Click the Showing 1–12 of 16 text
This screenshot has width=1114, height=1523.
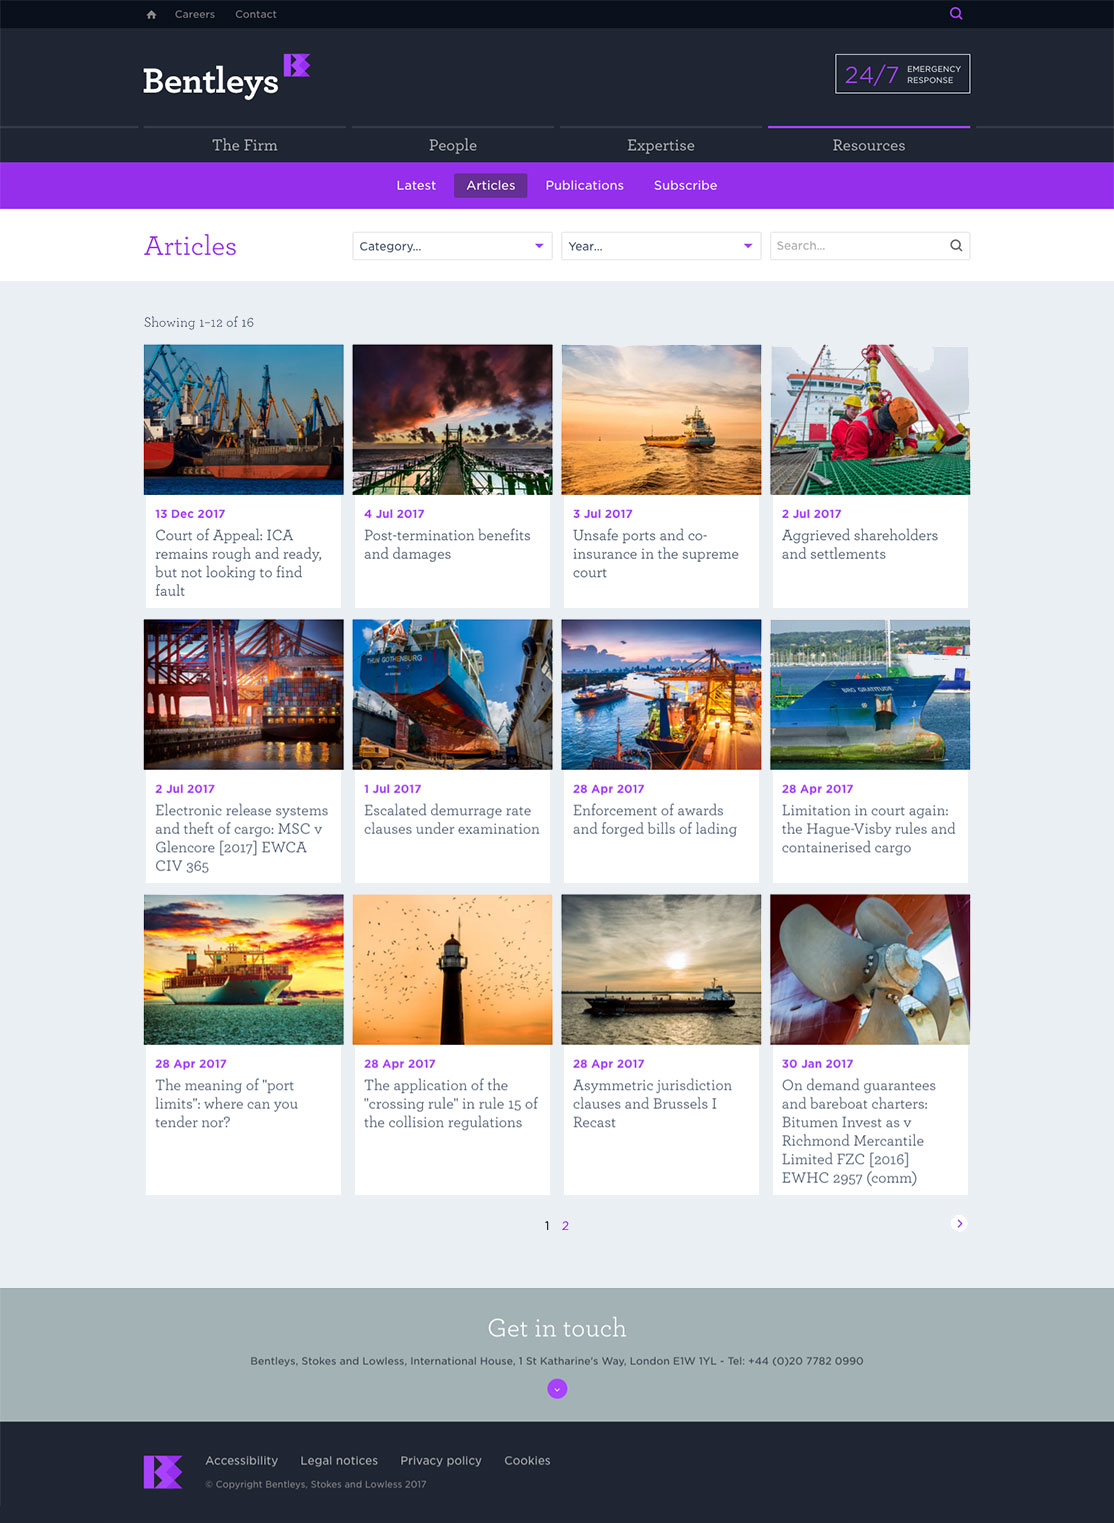[199, 322]
